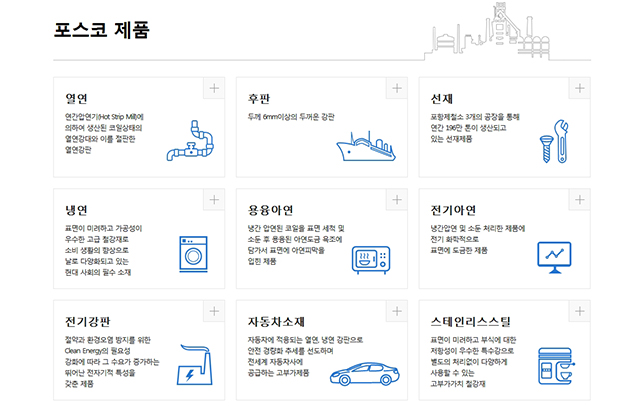Expand the 전기강판 card with plus button

click(x=214, y=311)
